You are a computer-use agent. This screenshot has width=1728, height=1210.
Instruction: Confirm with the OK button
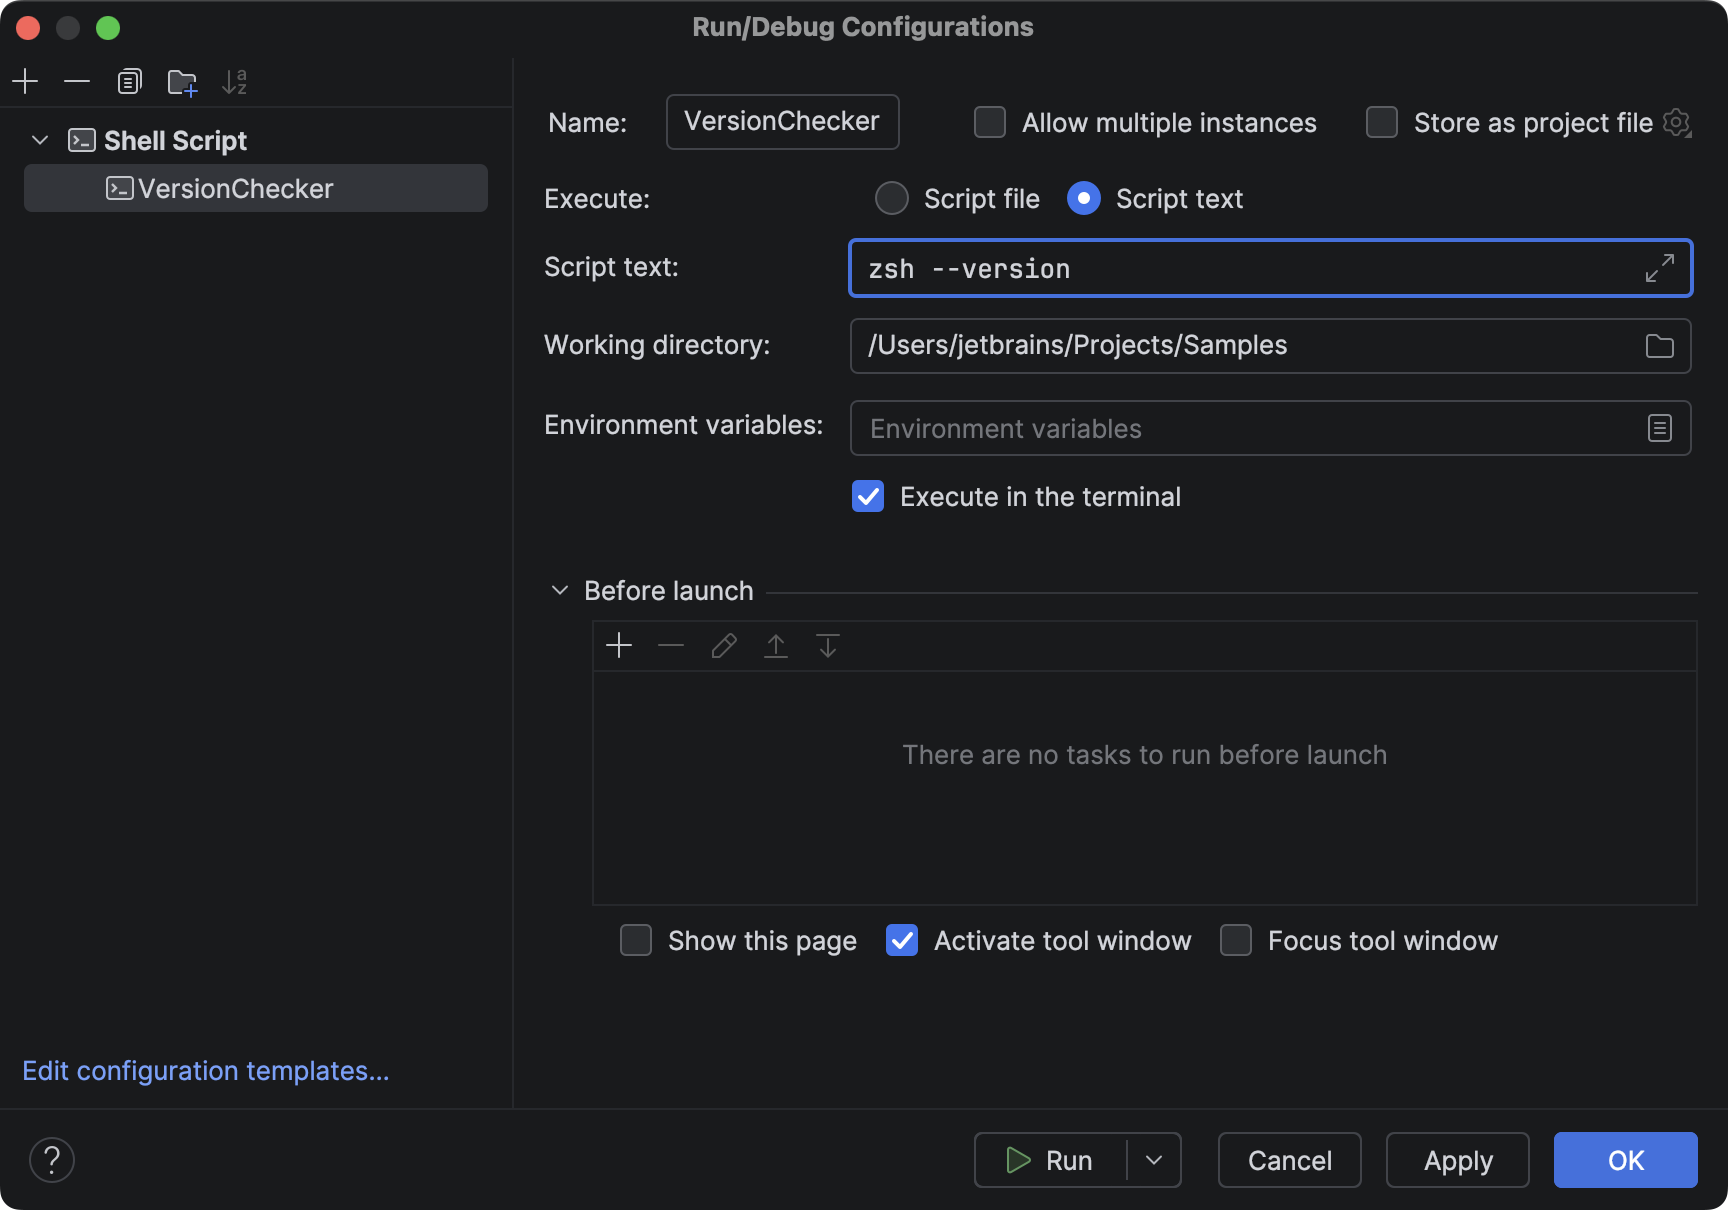(x=1626, y=1160)
